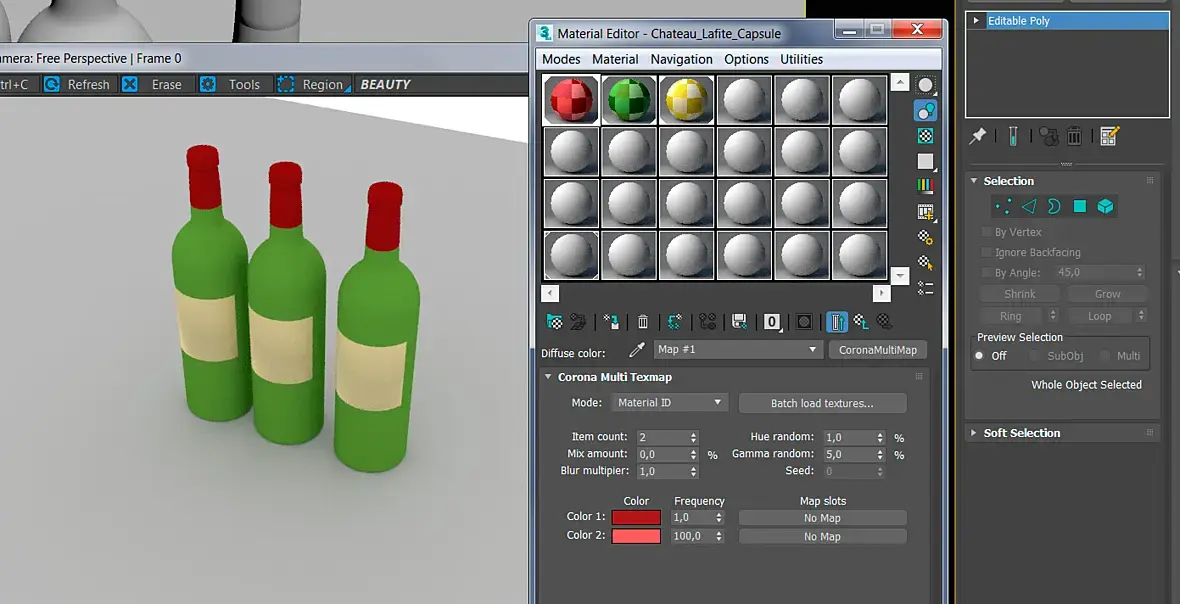Click No Map slot for Color 1
This screenshot has width=1180, height=604.
click(x=823, y=518)
